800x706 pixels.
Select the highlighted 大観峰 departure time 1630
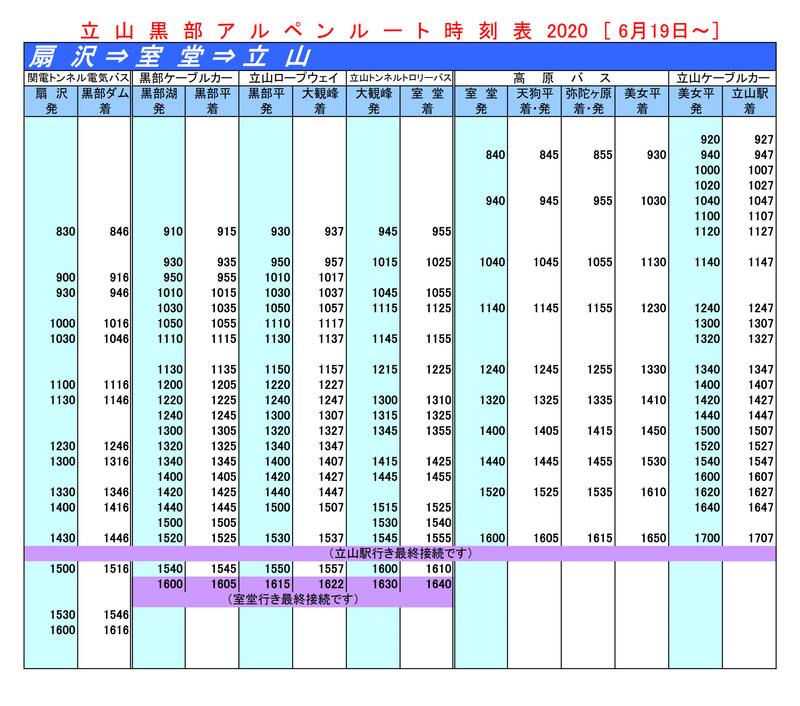[385, 584]
